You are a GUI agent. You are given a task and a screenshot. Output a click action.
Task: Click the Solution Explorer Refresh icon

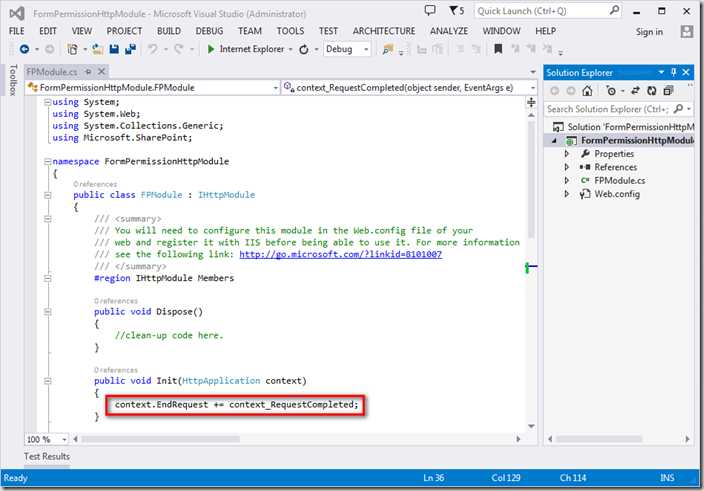(651, 91)
